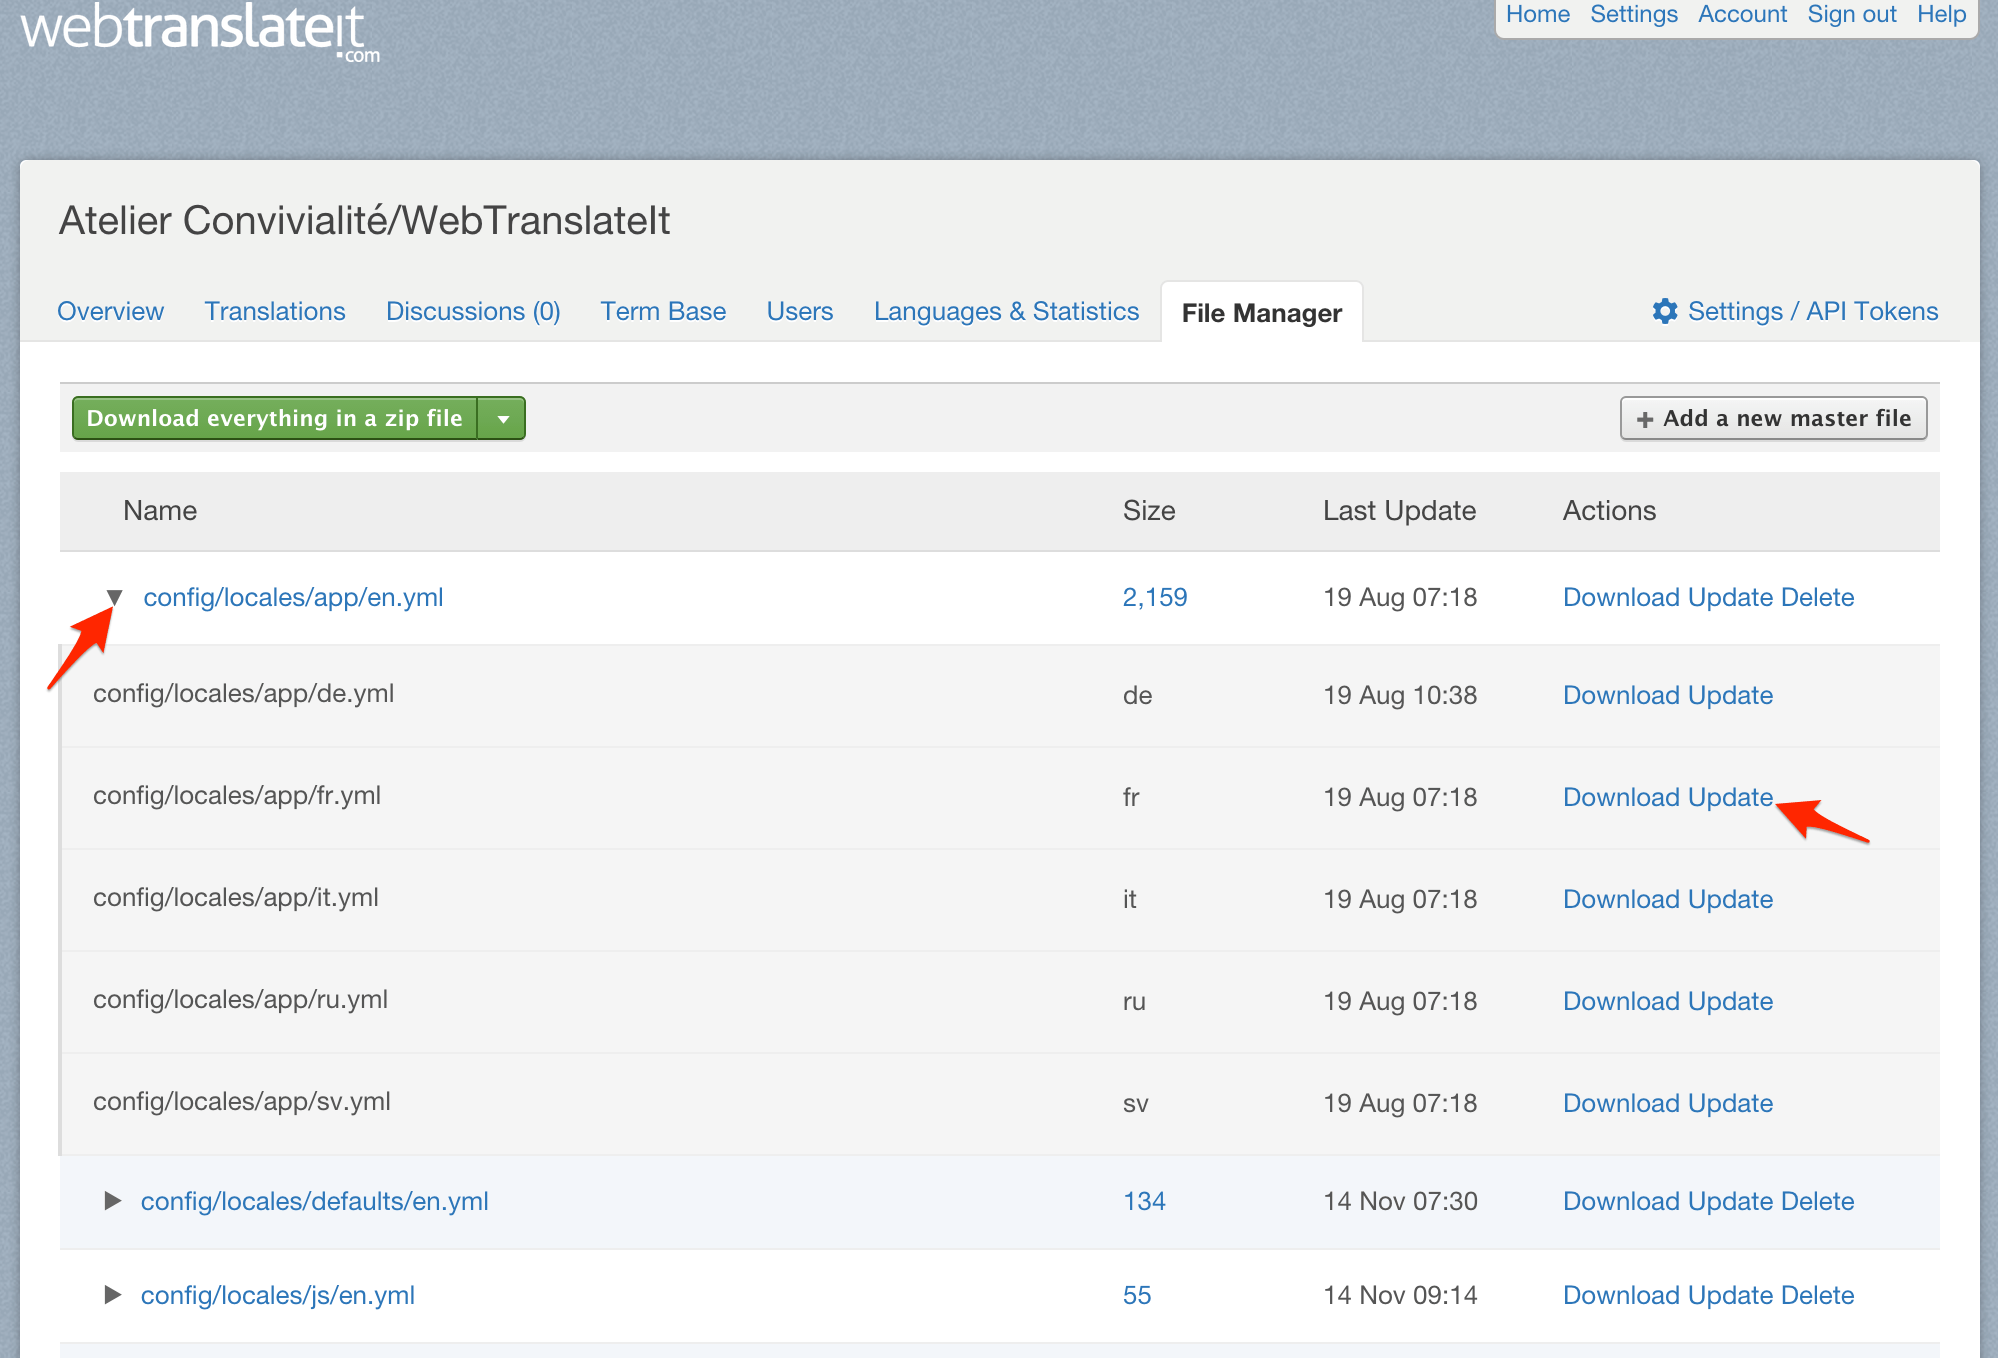Click Add a new master file button
Screen dimensions: 1998x1358
click(x=1773, y=419)
